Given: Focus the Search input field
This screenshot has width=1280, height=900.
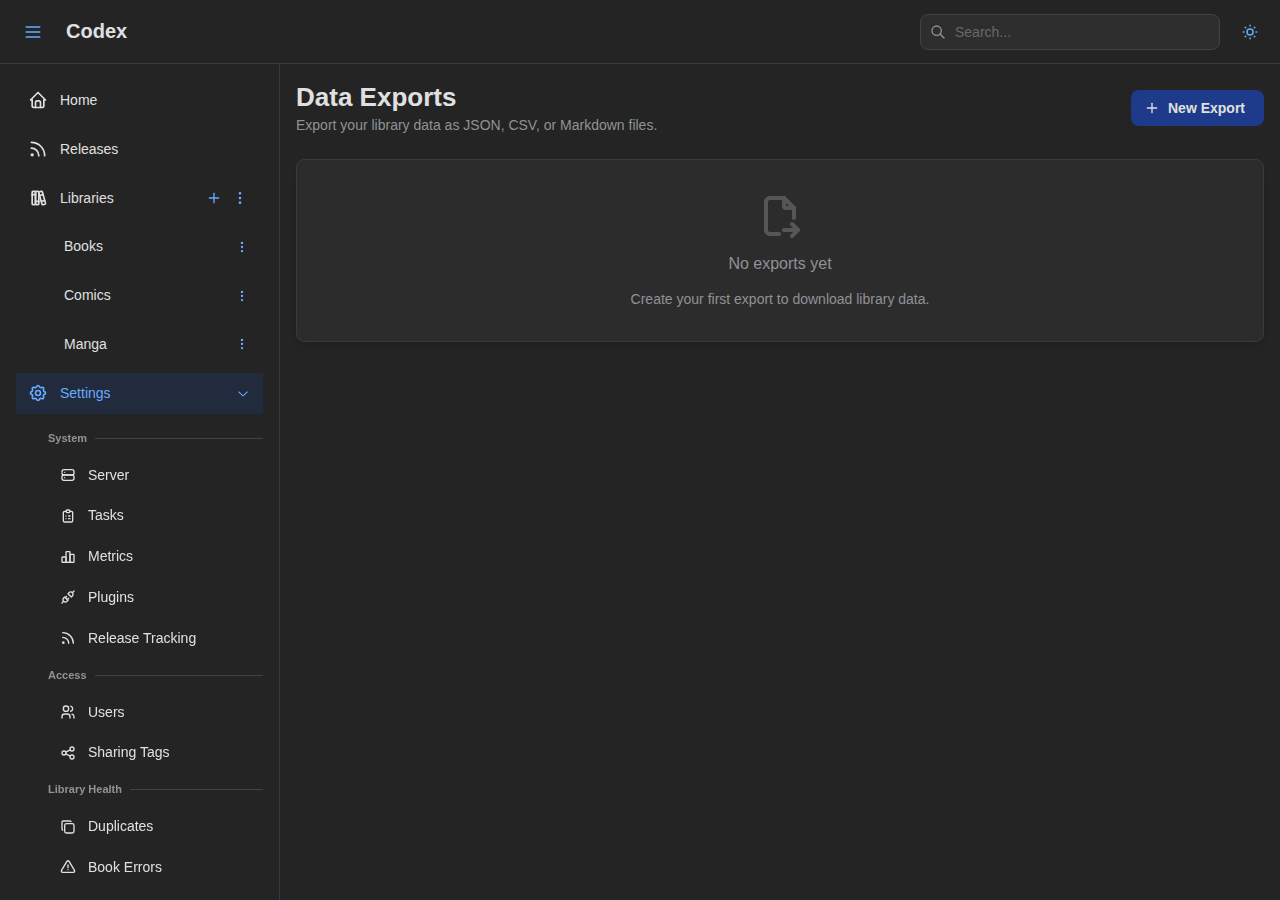Looking at the screenshot, I should [1070, 32].
